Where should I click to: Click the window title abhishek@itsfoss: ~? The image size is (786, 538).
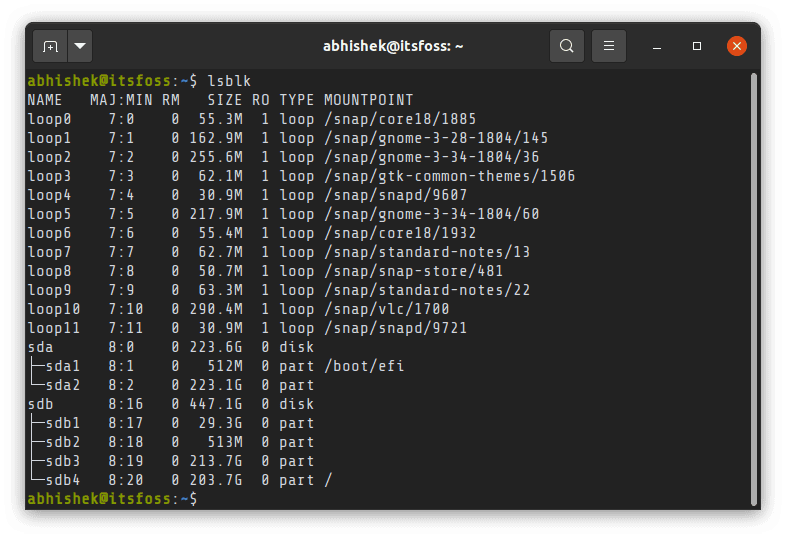tap(393, 46)
